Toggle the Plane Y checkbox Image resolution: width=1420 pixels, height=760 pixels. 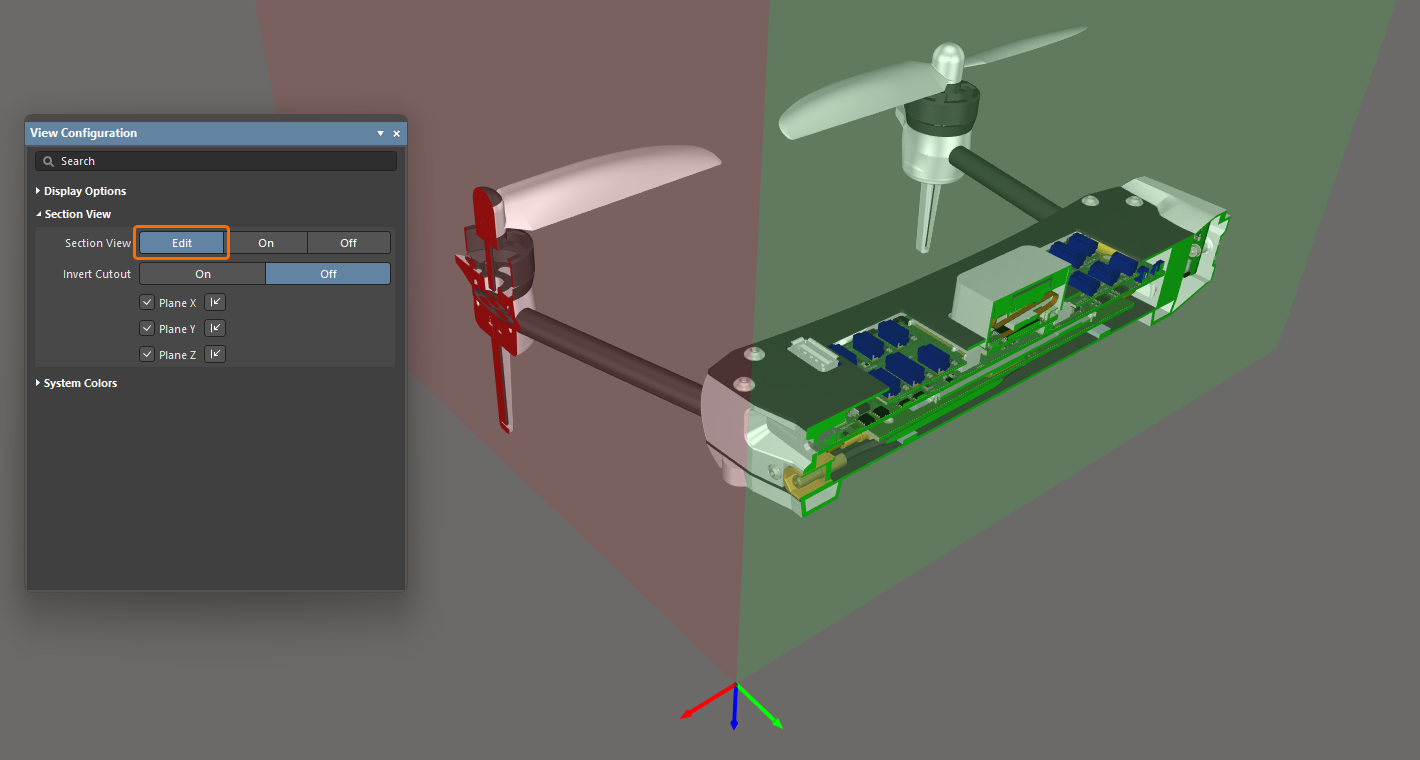point(147,328)
